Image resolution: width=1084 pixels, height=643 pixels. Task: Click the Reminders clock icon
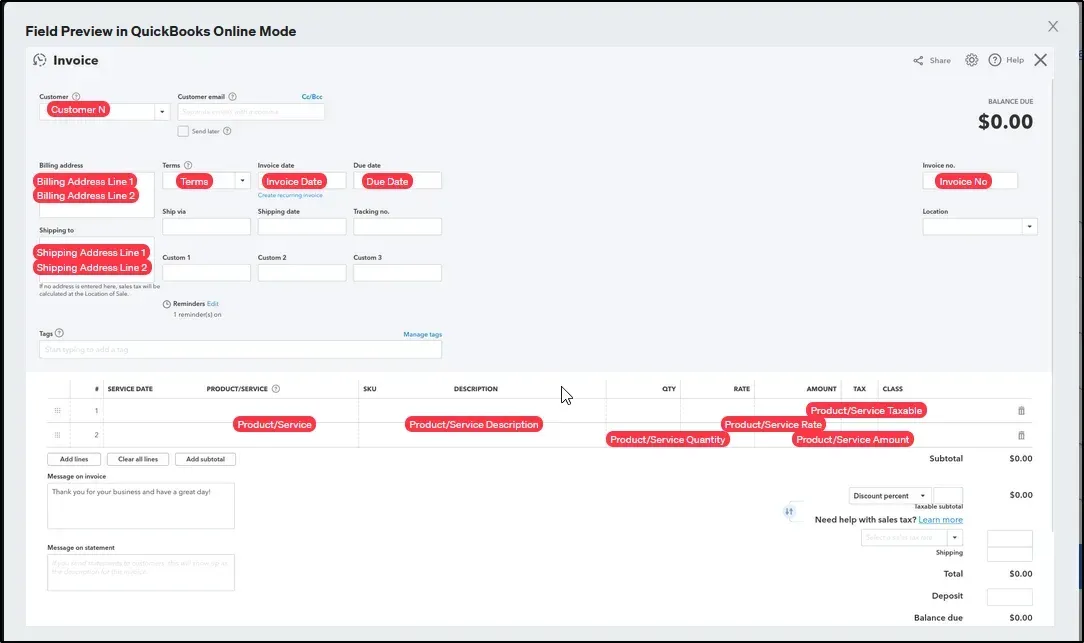[x=167, y=304]
